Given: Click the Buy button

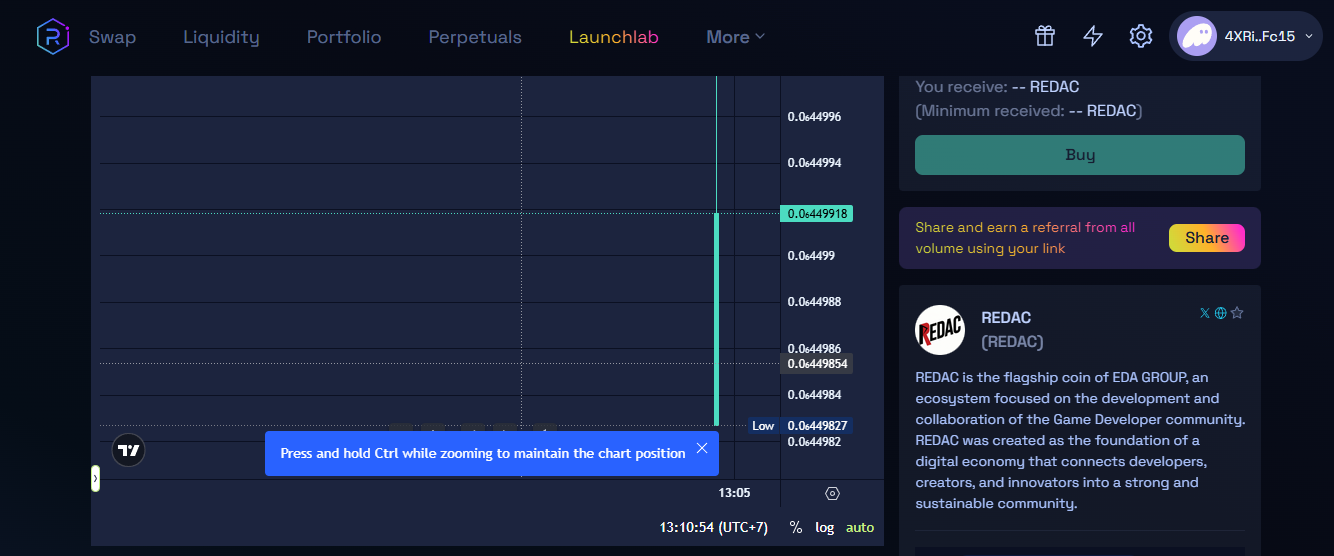Looking at the screenshot, I should coord(1080,155).
